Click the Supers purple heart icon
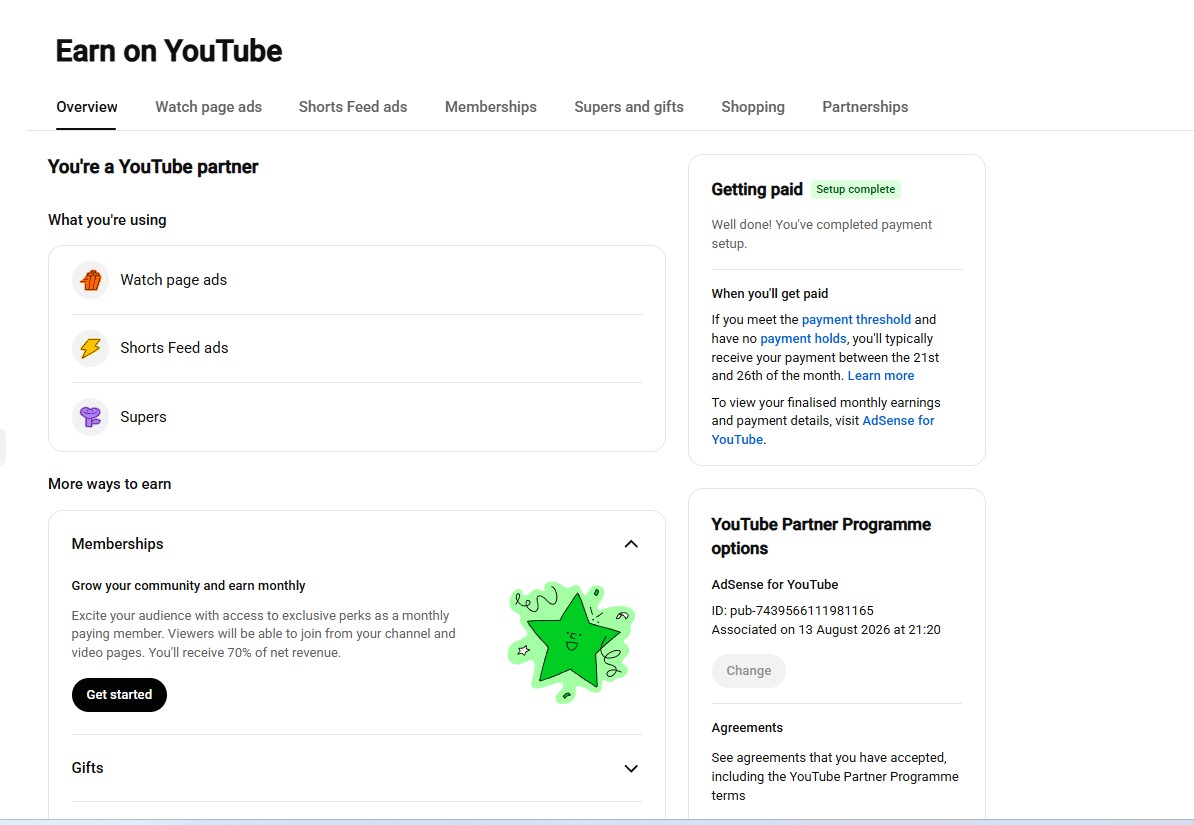 point(91,417)
